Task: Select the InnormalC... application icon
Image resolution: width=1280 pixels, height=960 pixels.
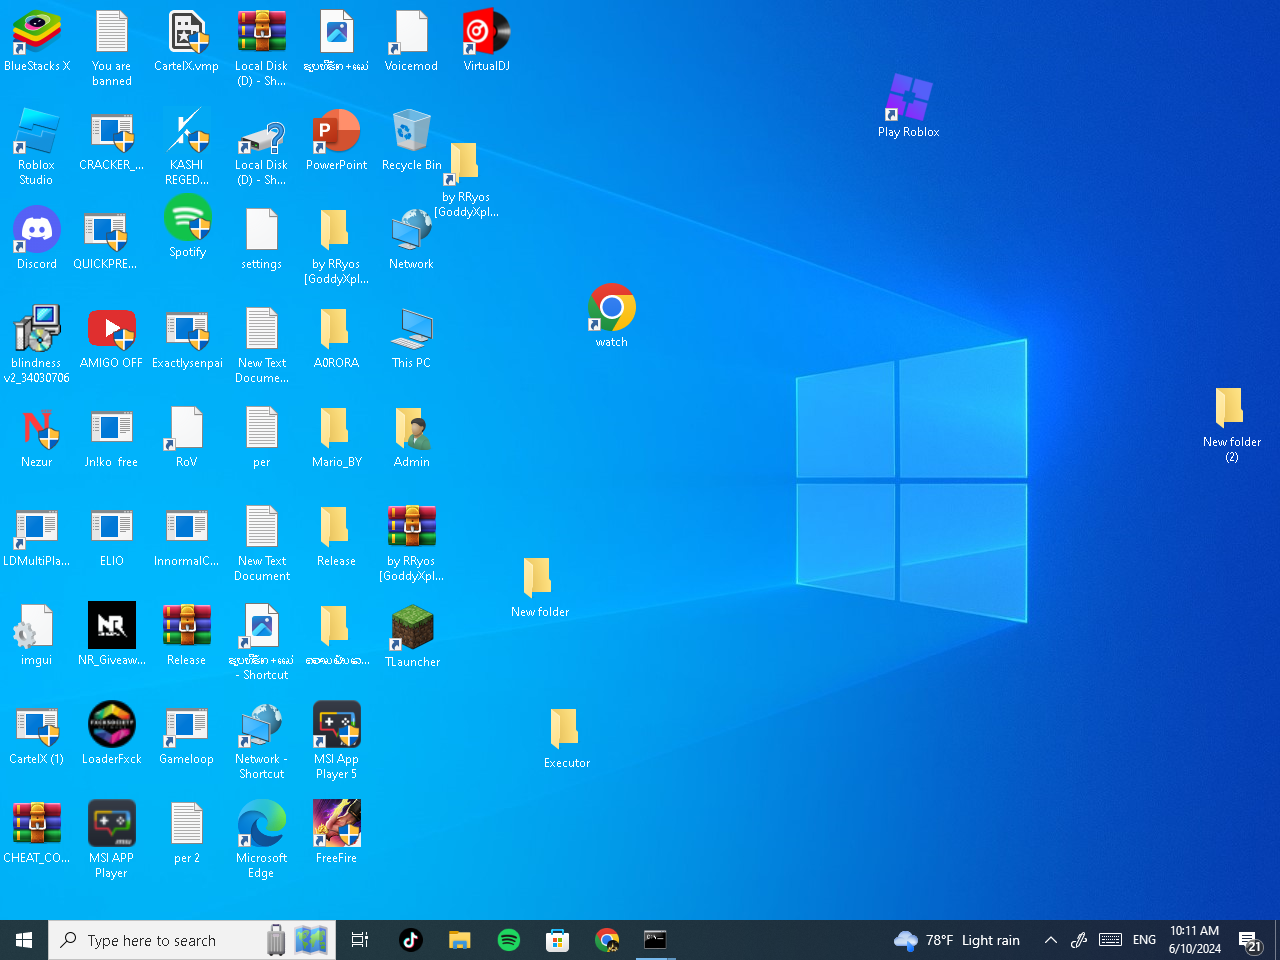Action: (x=187, y=537)
